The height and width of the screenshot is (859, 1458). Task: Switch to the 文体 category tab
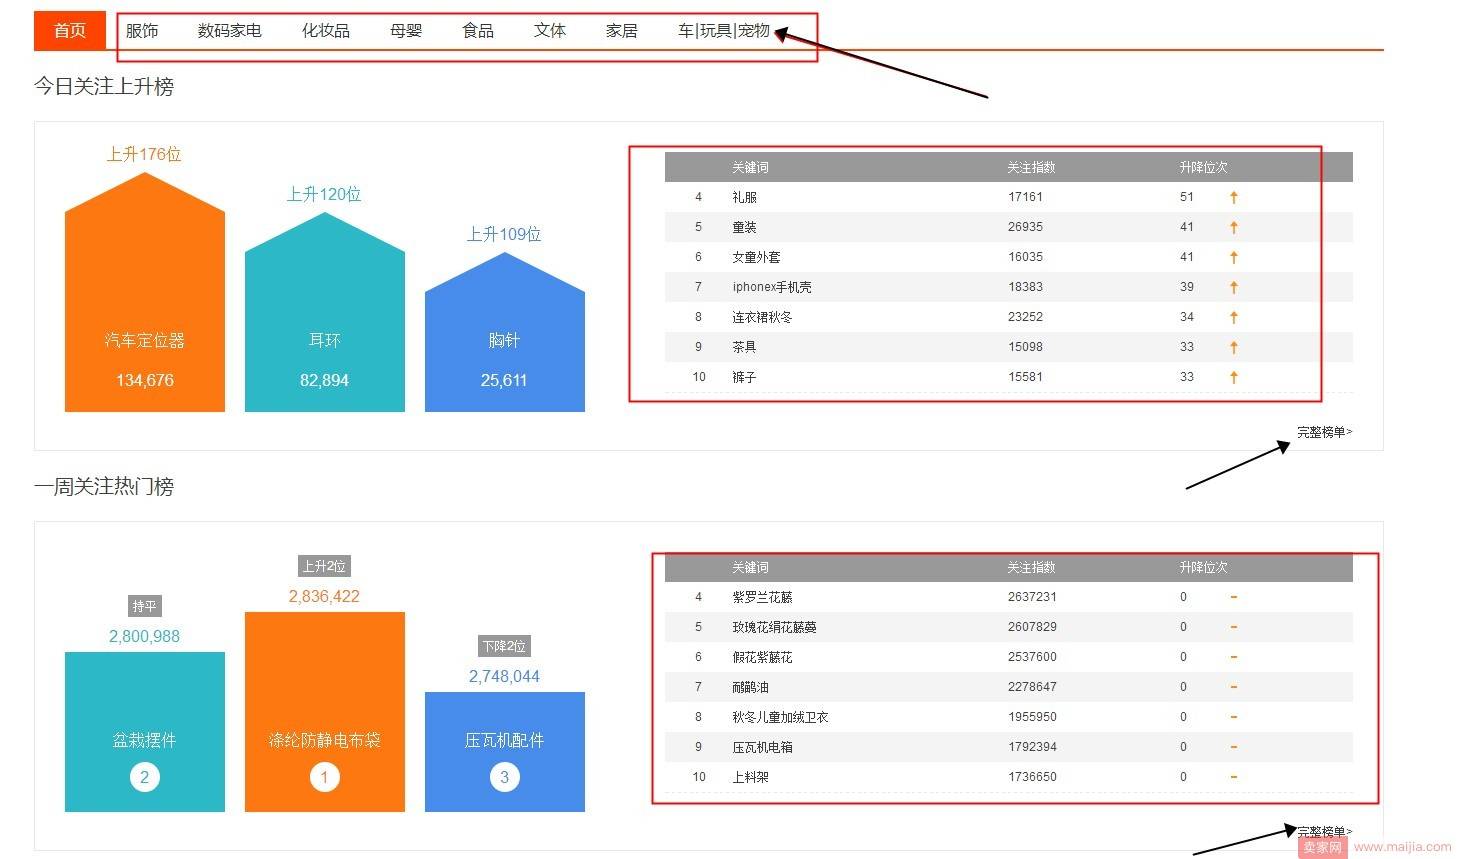(x=550, y=31)
